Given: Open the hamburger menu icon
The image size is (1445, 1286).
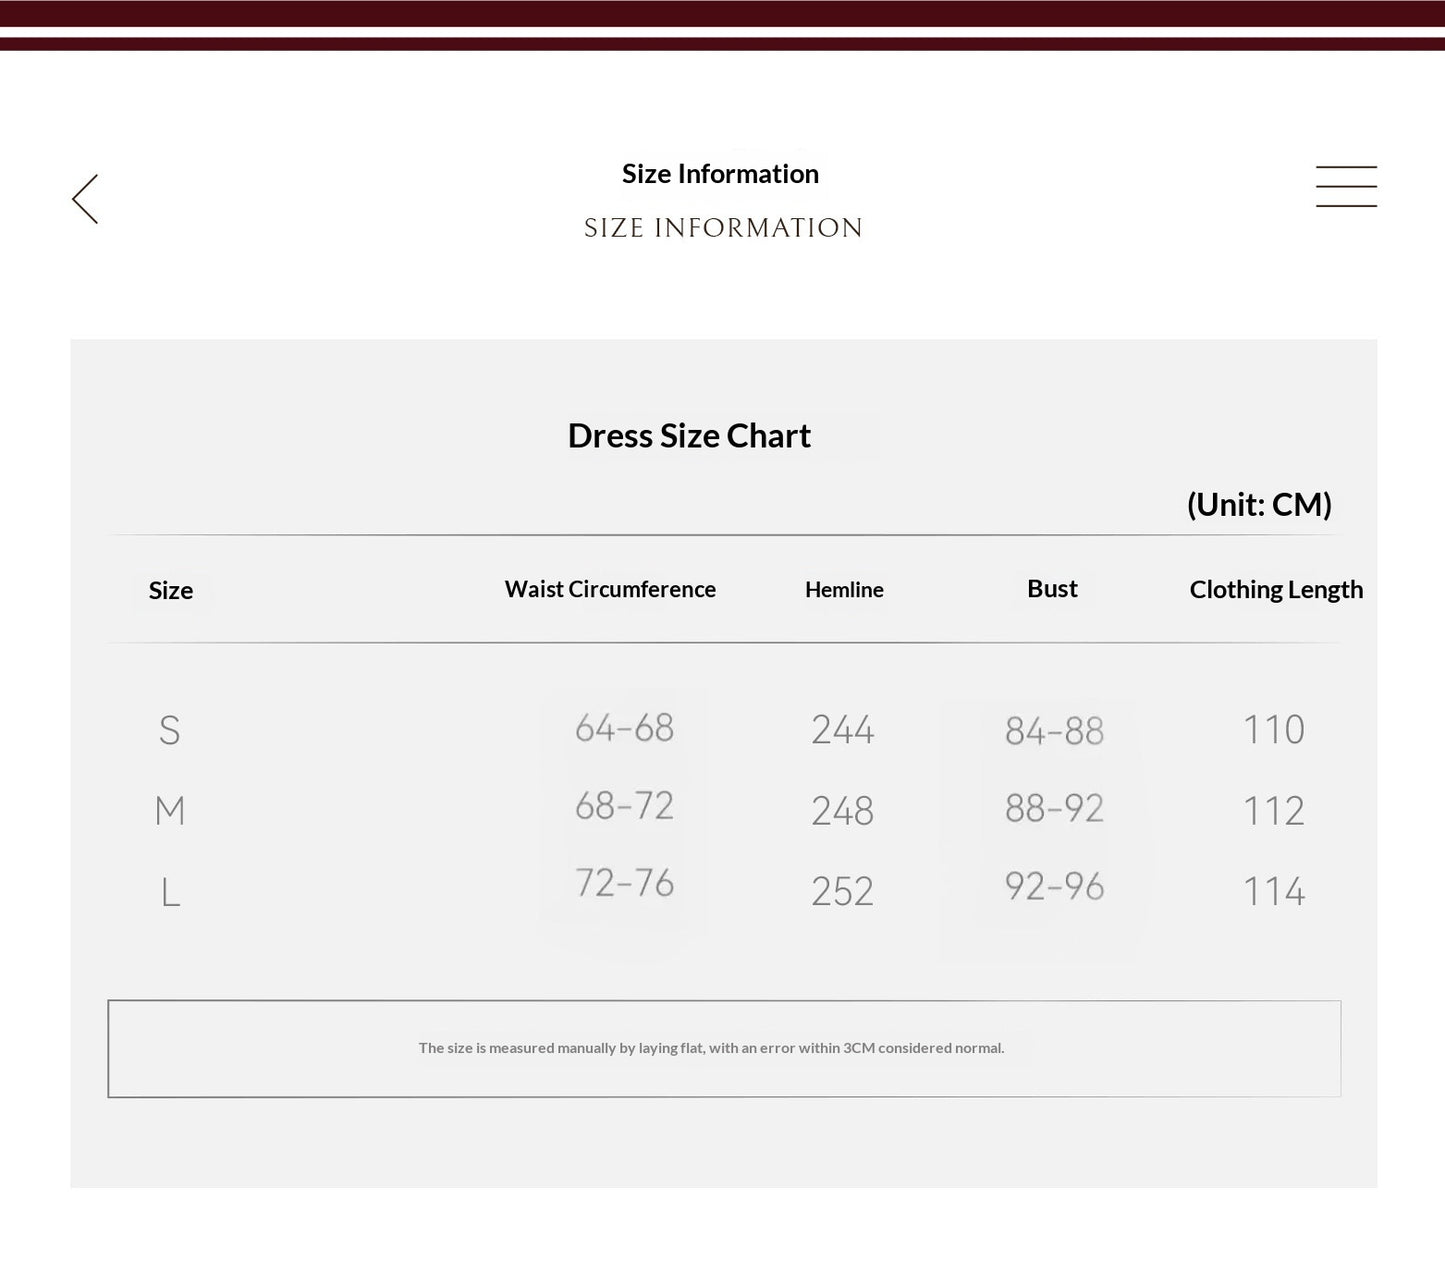Looking at the screenshot, I should 1346,187.
